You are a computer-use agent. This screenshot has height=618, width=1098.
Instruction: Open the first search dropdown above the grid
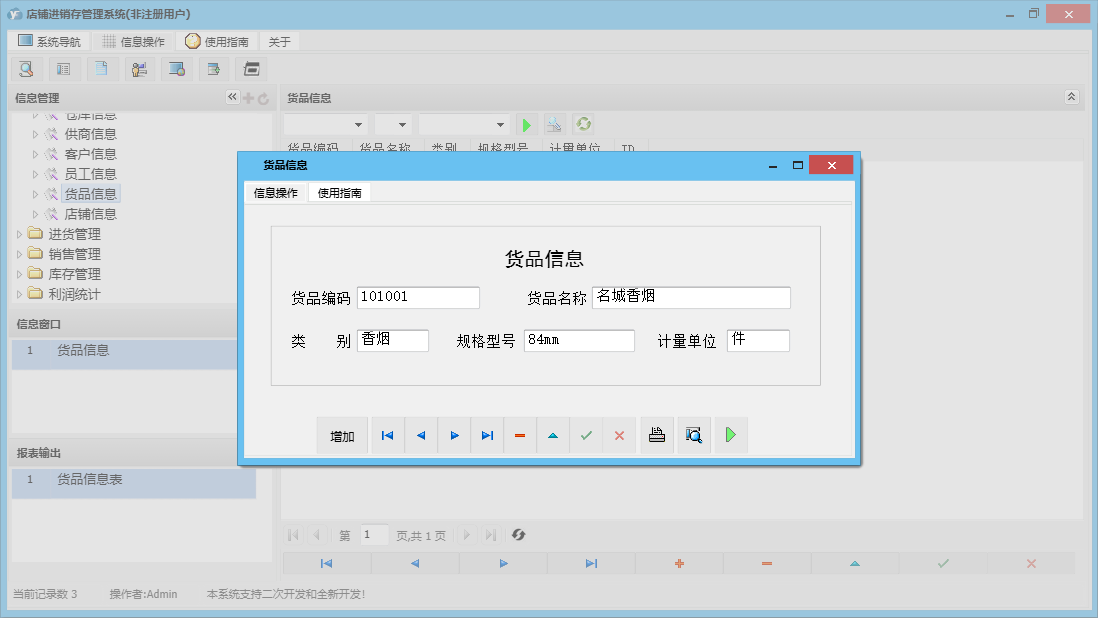(325, 123)
